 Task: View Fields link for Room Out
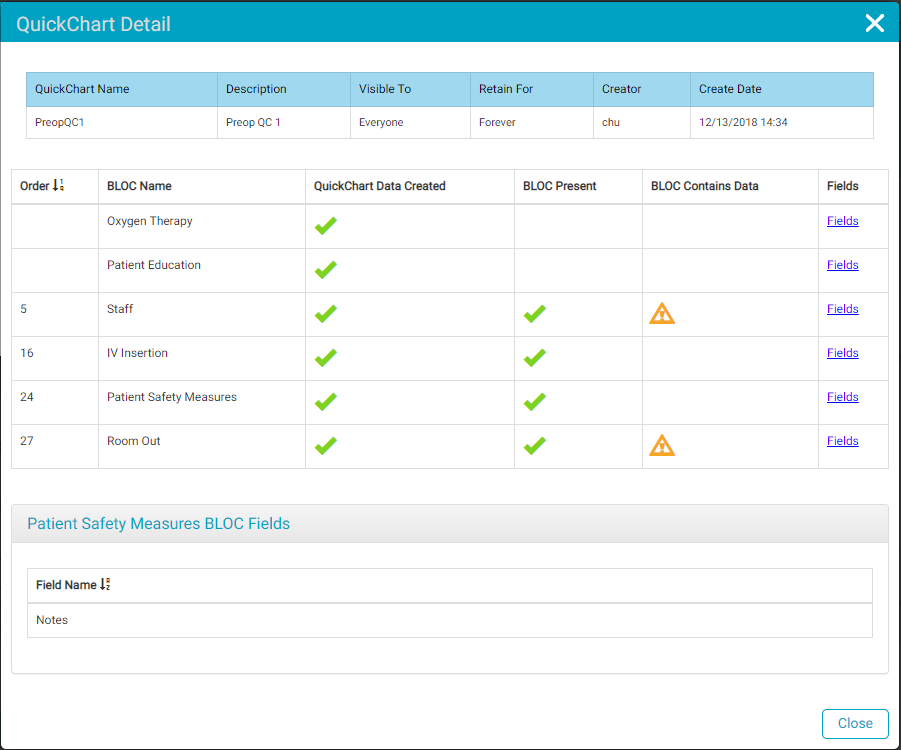click(x=842, y=441)
